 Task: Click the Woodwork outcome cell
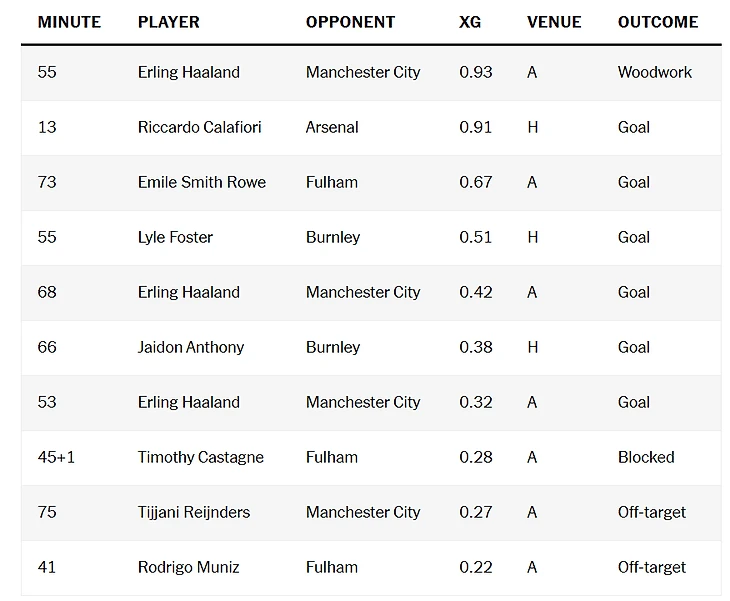pos(655,72)
